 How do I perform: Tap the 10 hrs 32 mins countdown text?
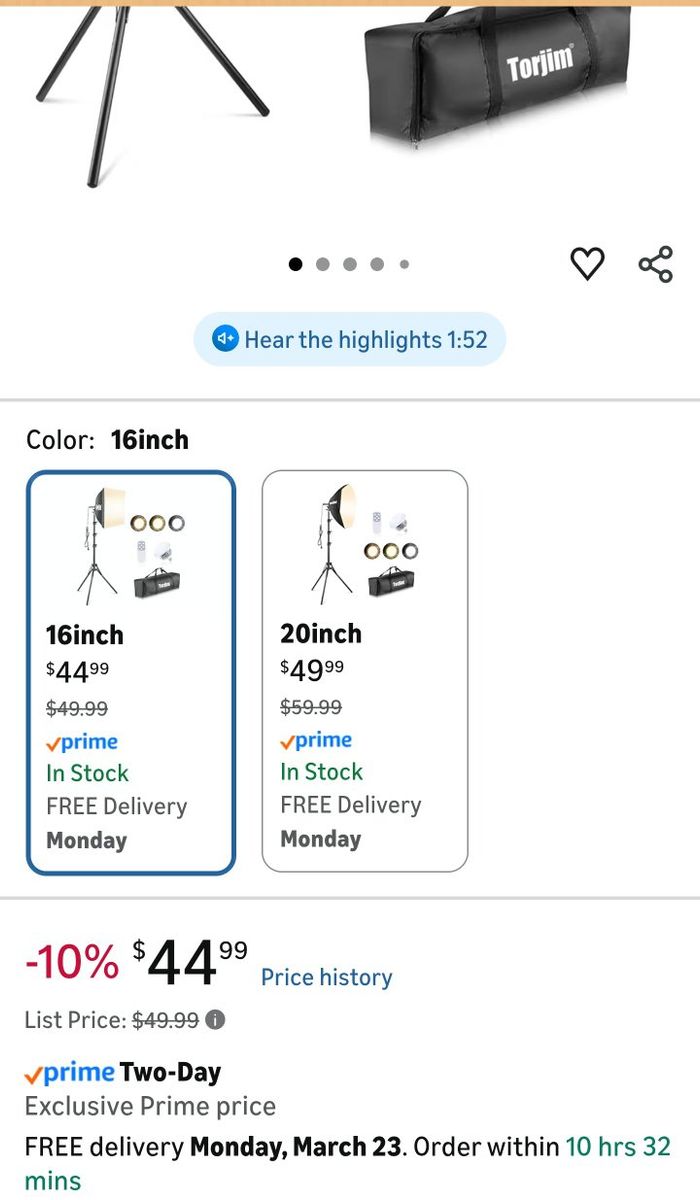point(617,1146)
